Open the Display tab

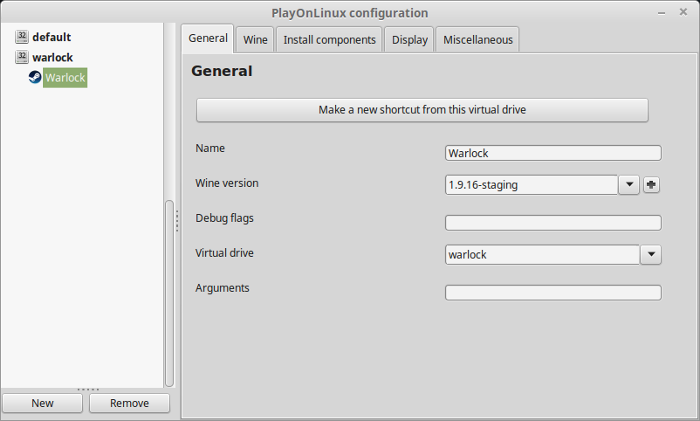[x=409, y=40]
